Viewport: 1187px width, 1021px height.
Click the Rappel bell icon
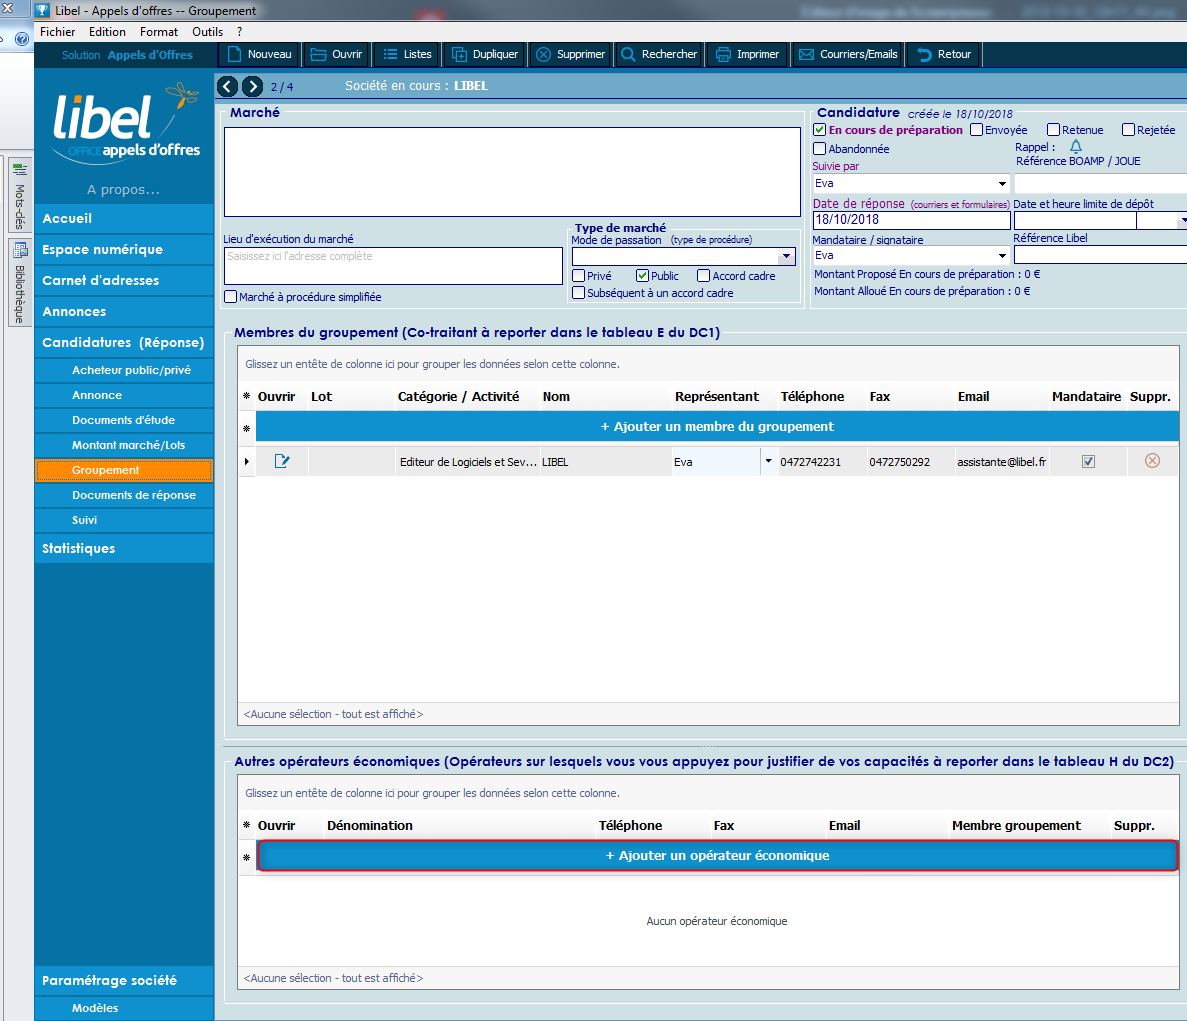[1076, 147]
